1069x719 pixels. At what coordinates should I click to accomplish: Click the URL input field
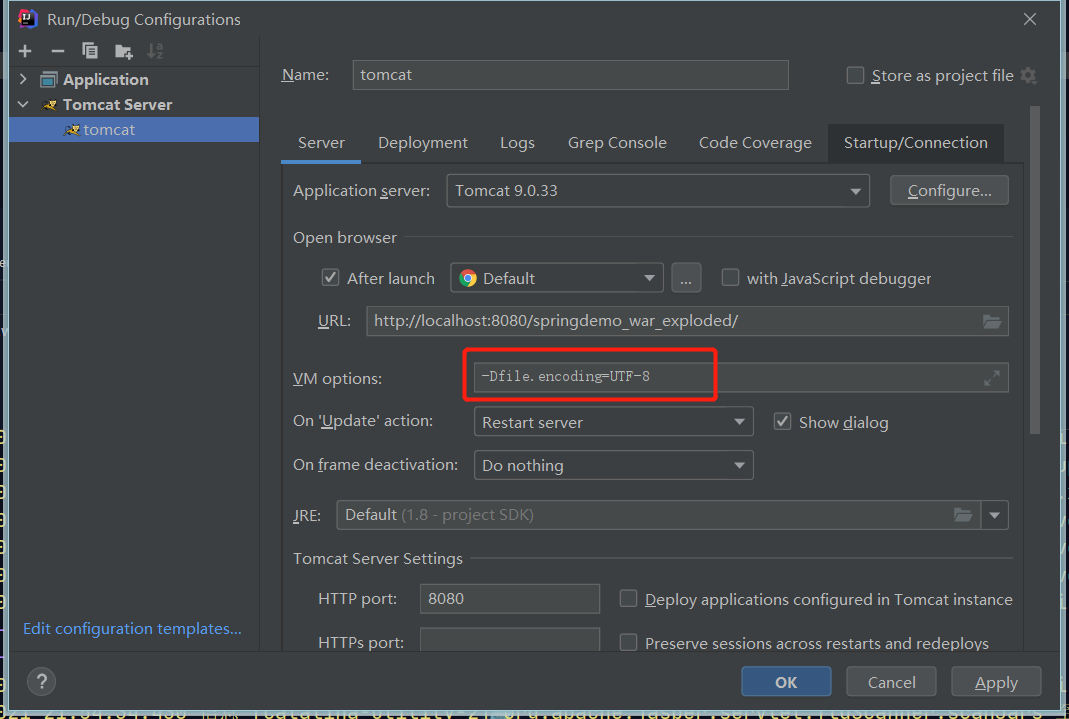point(687,321)
